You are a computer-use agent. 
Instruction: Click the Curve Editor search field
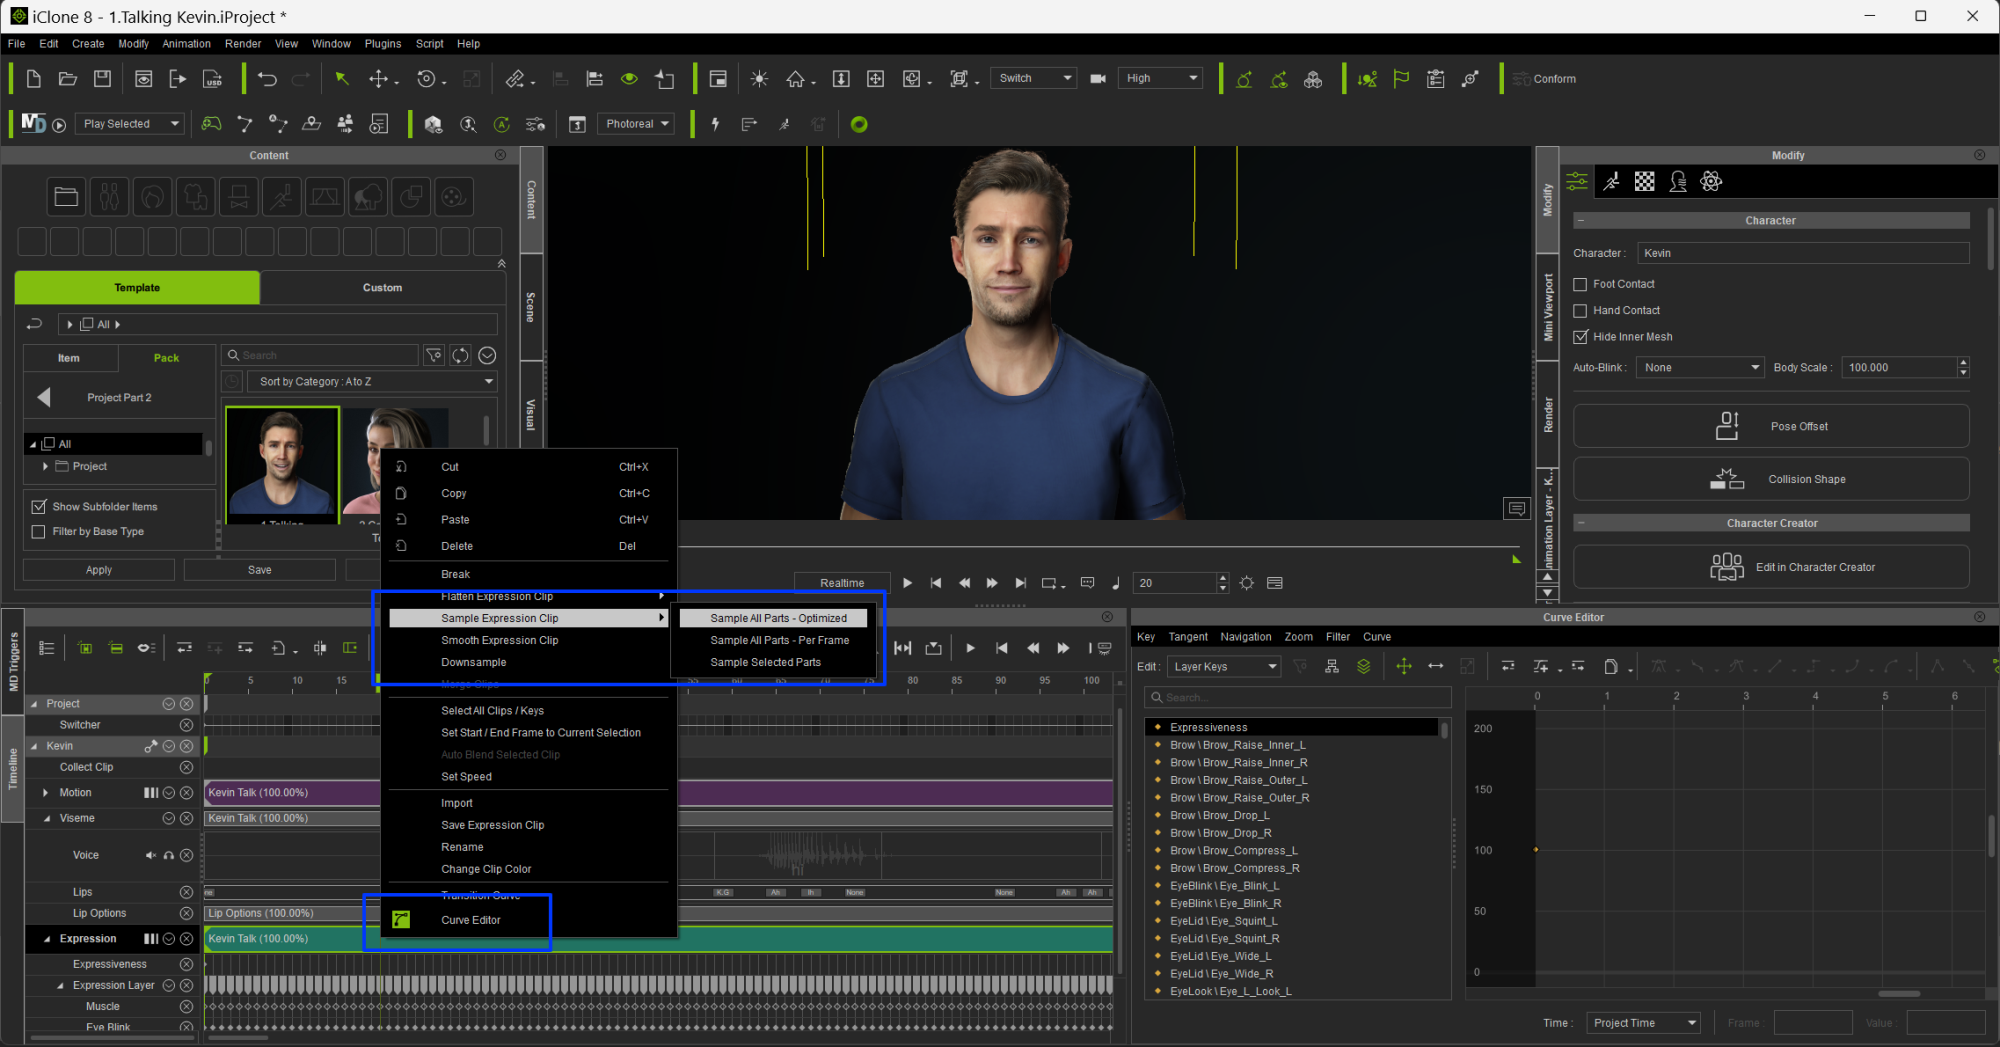click(1297, 698)
